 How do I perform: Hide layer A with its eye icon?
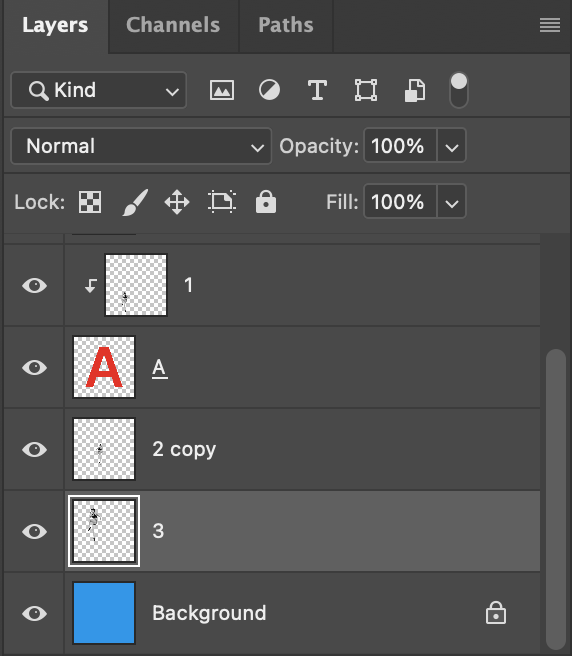tap(34, 368)
